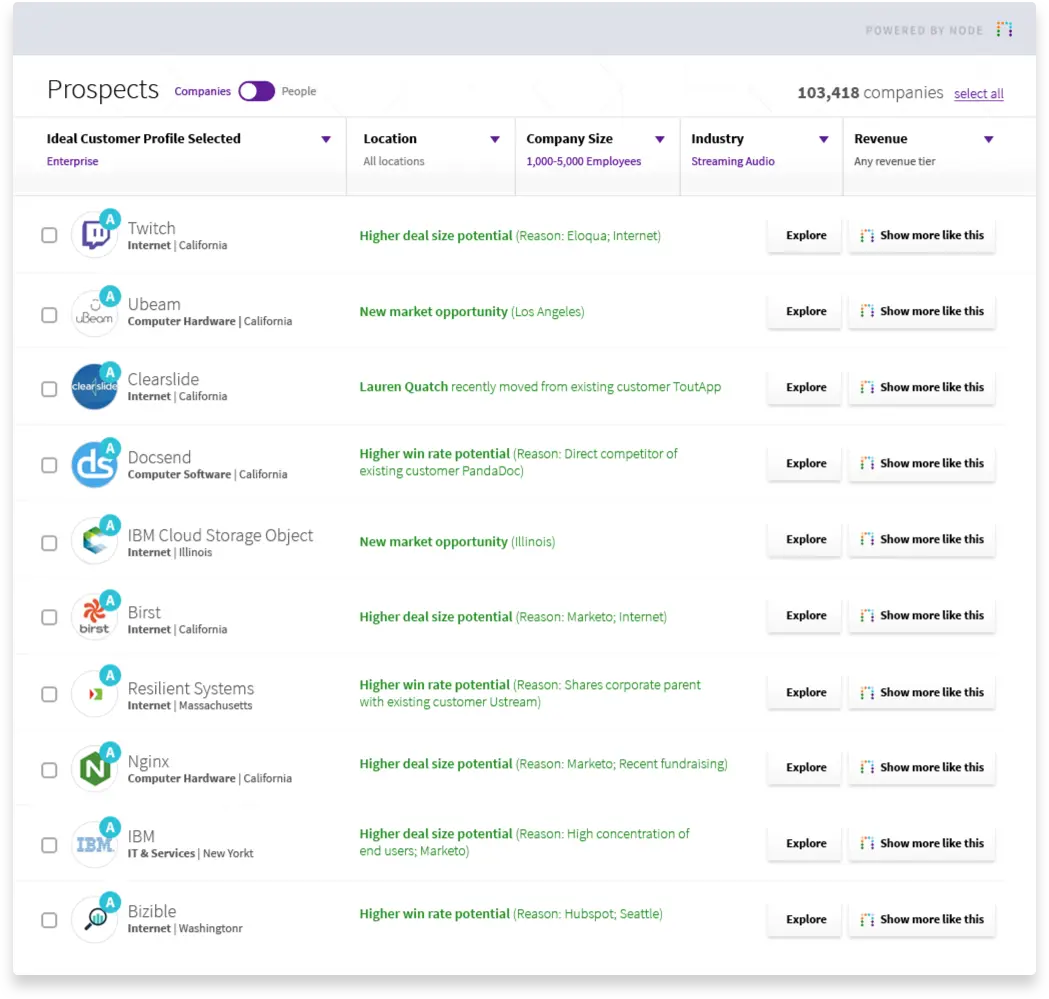
Task: Select the Resilient Systems checkbox
Action: pyautogui.click(x=50, y=694)
